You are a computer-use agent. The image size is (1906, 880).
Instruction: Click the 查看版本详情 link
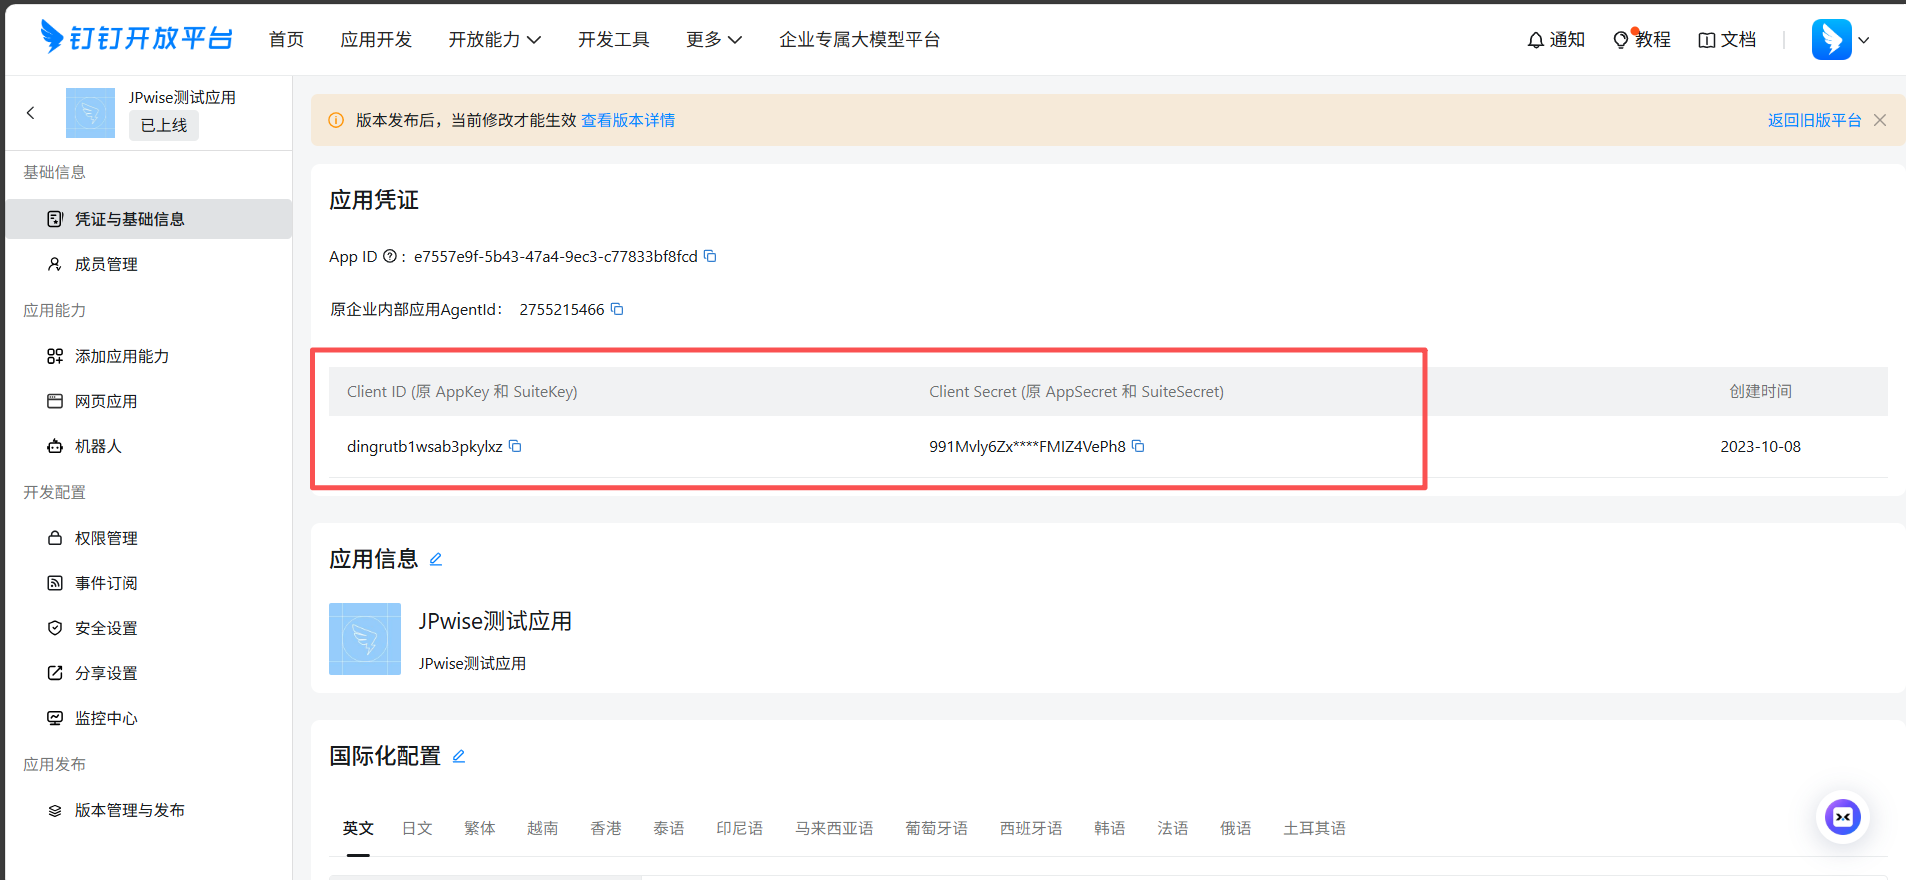(628, 120)
